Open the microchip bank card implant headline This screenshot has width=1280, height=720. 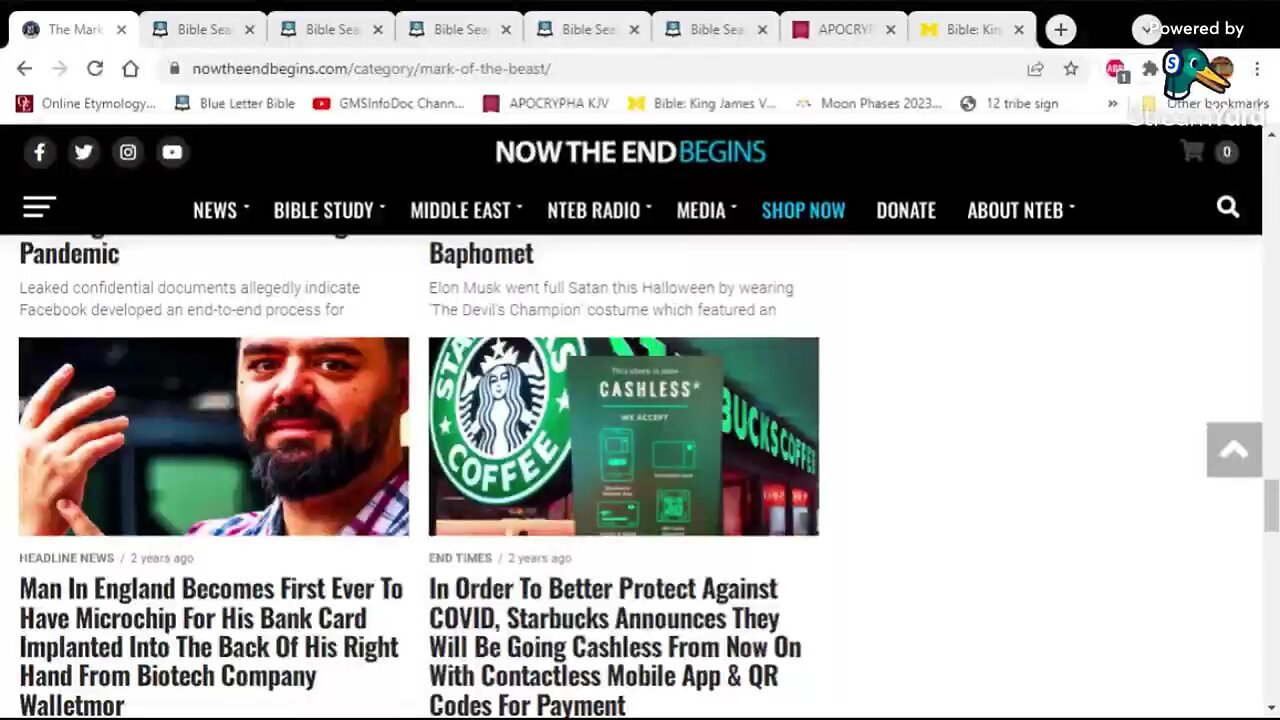(211, 646)
